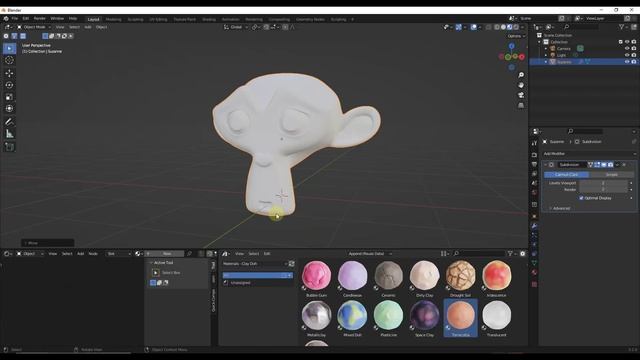Open the Render properties tab icon
640x360 pixels.
click(534, 155)
